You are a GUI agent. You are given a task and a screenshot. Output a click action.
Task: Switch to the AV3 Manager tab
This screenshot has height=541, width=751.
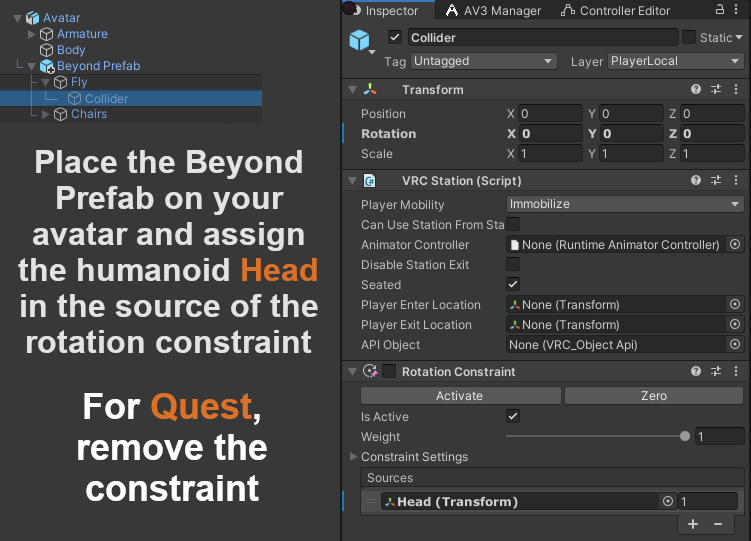(492, 10)
